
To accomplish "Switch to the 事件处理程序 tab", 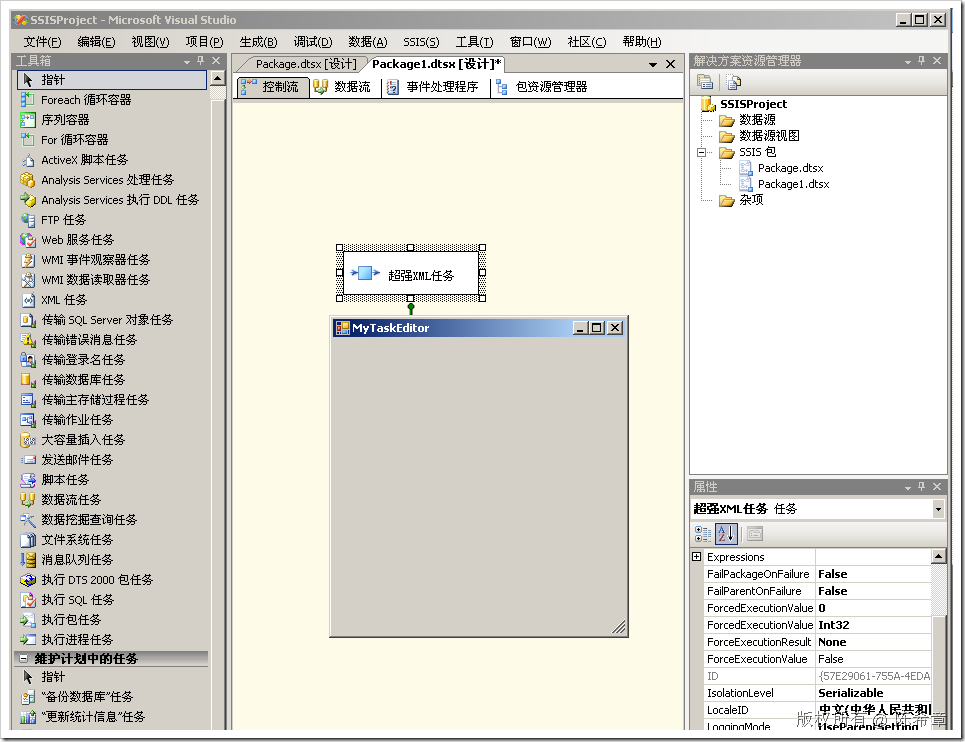I will [433, 87].
